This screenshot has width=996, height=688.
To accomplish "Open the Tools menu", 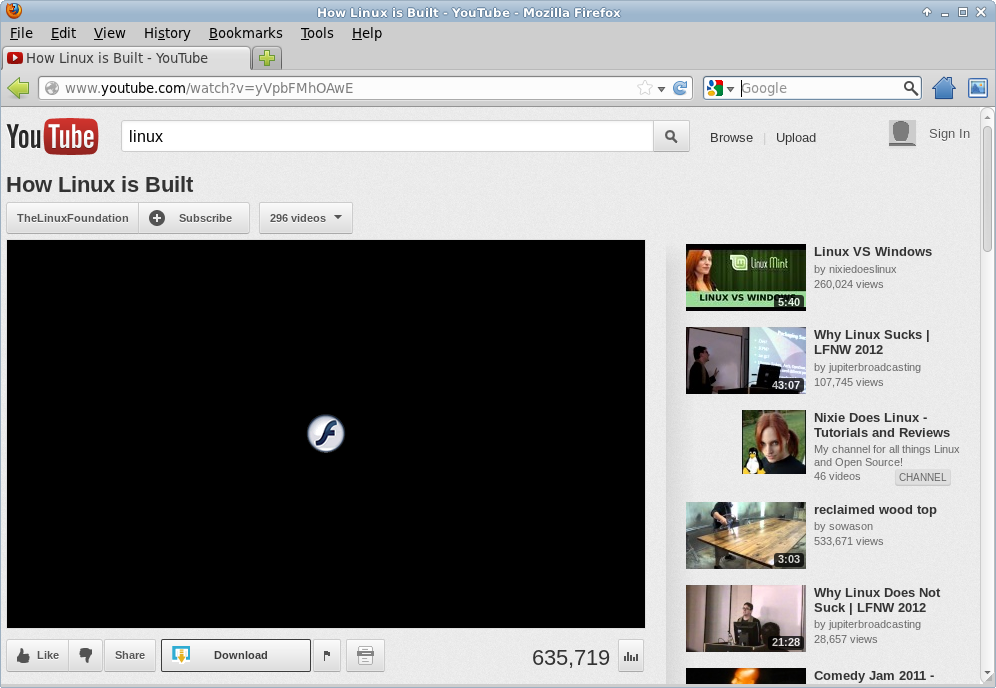I will point(317,33).
